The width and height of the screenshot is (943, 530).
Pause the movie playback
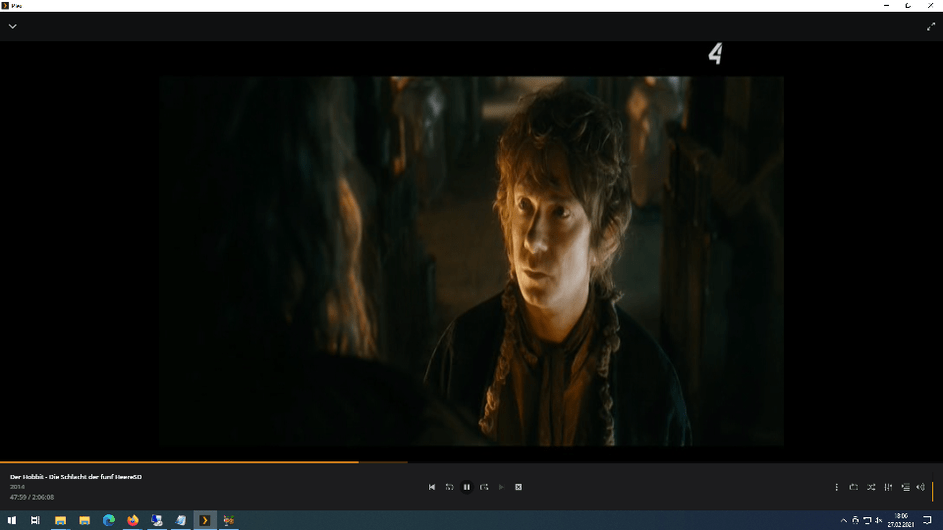[x=467, y=487]
